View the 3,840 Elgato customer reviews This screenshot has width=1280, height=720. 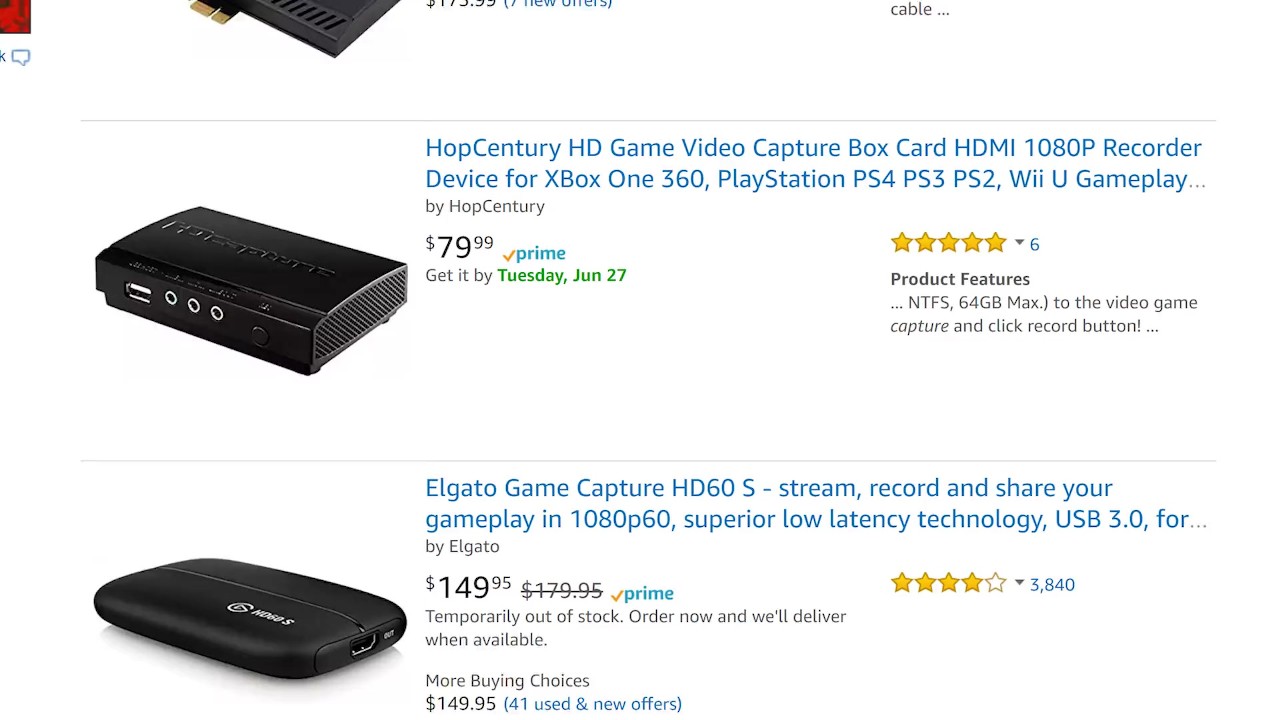1052,584
